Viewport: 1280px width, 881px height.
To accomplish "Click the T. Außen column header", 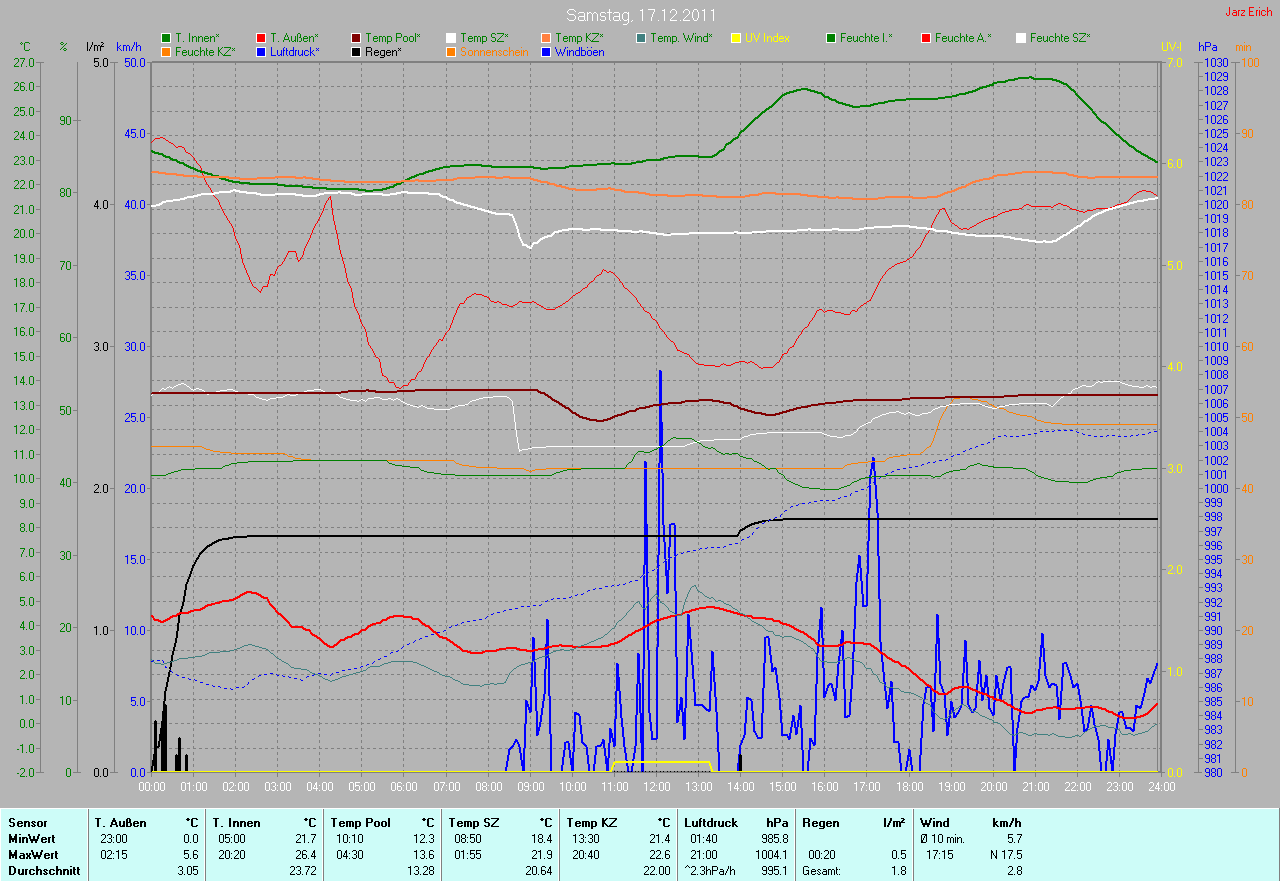I will (120, 823).
